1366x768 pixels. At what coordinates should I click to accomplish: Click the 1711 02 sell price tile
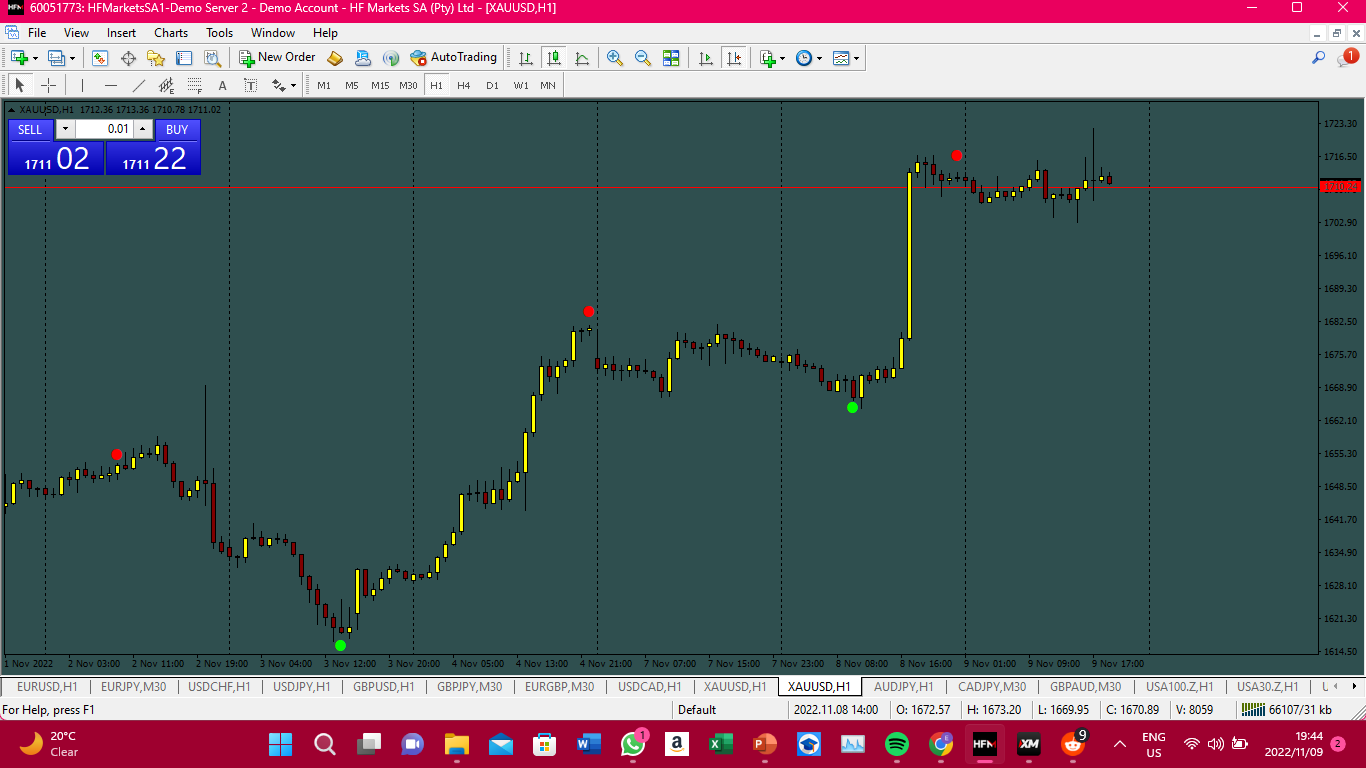56,158
